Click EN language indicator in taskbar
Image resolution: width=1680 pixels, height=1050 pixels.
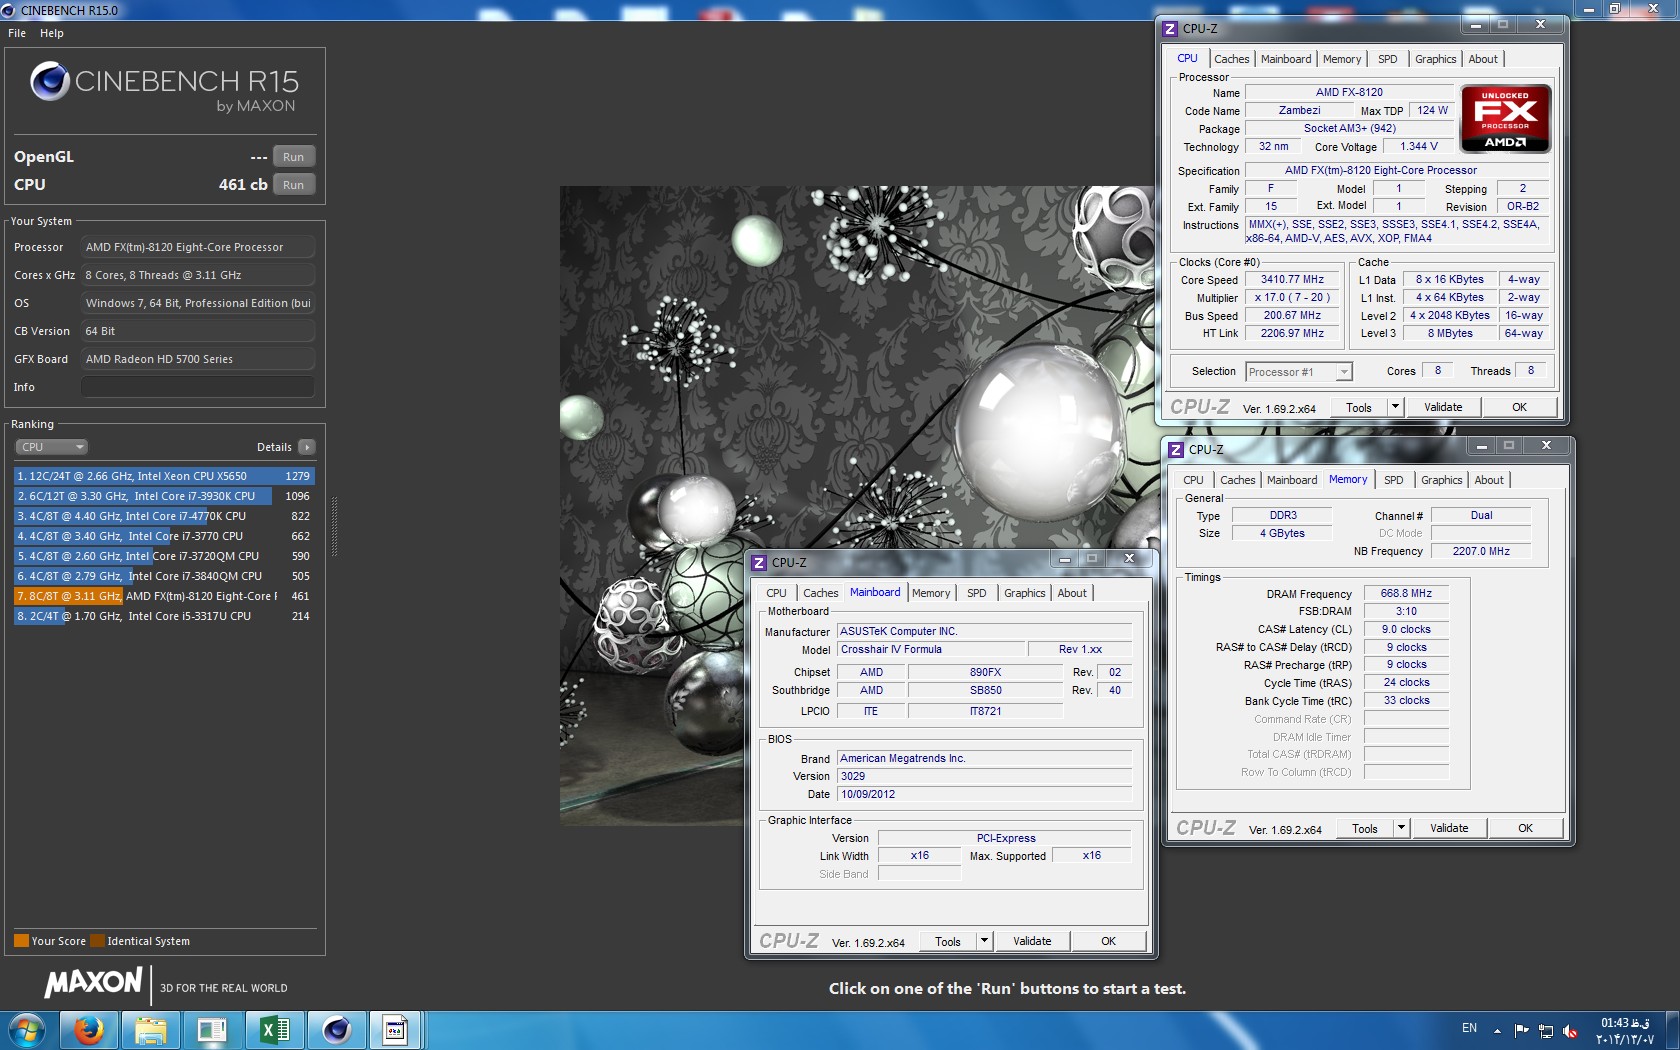pos(1469,1028)
